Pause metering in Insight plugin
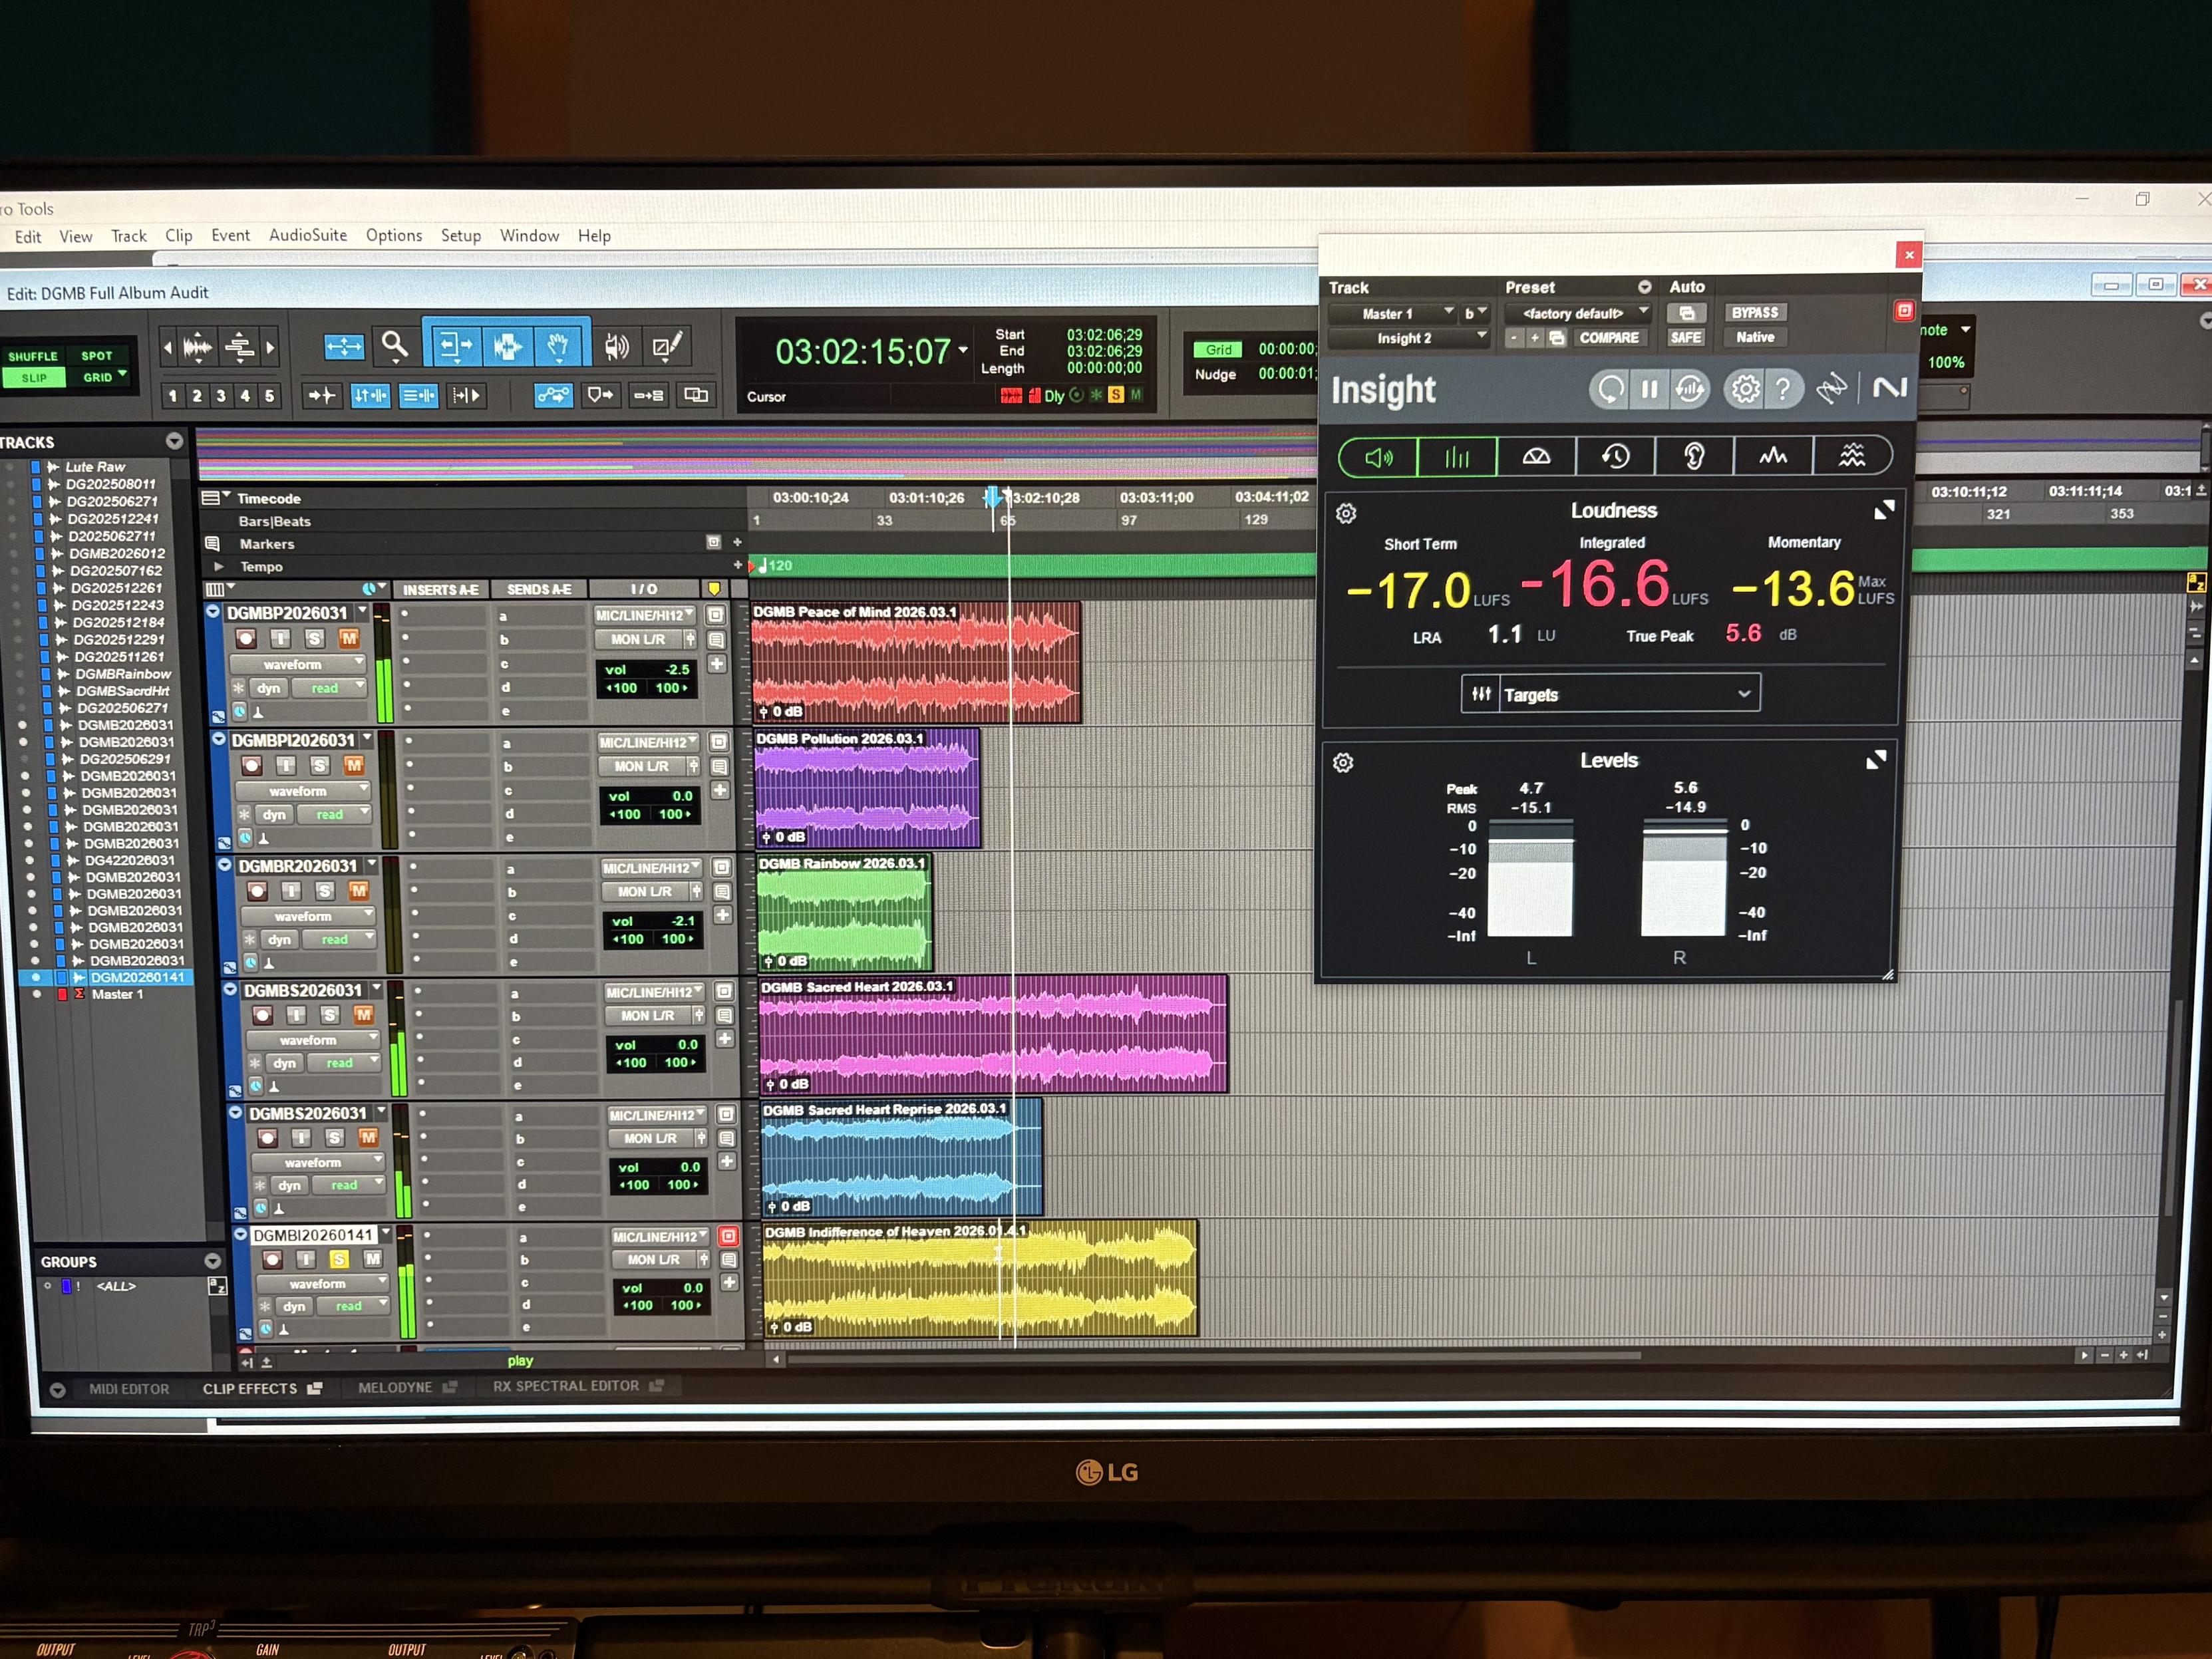 click(x=1649, y=389)
